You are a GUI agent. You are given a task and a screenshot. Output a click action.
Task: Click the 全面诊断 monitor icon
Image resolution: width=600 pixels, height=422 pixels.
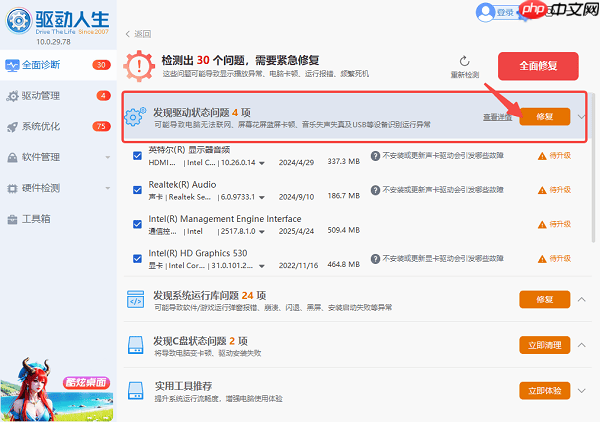[12, 65]
